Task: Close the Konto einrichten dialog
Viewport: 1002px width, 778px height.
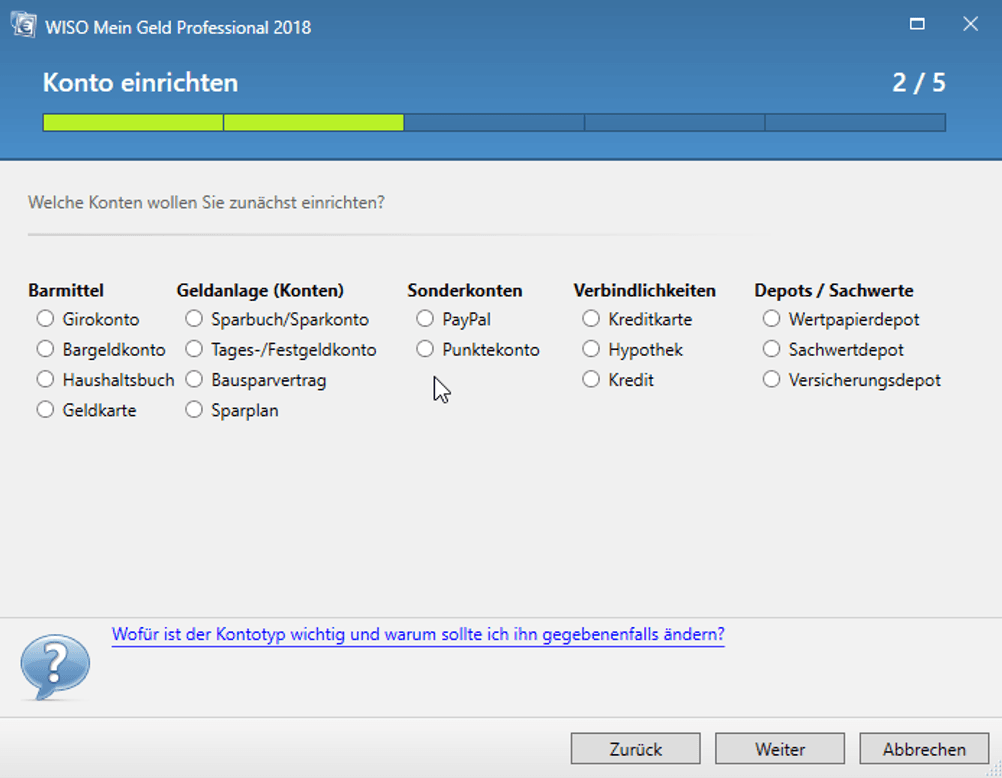Action: coord(970,24)
